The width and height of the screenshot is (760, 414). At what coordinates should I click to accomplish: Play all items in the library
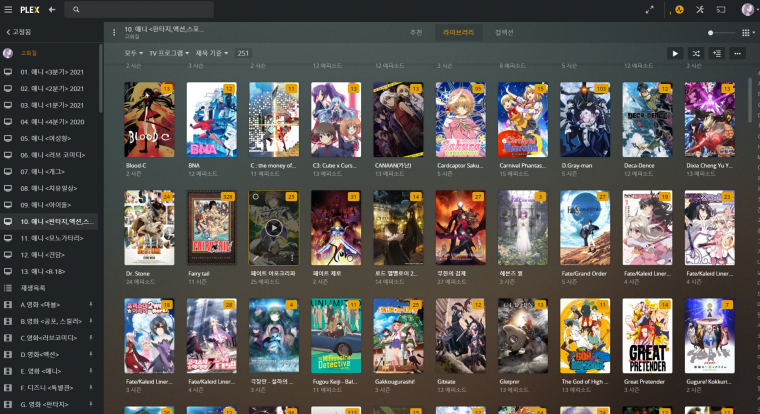pyautogui.click(x=675, y=53)
